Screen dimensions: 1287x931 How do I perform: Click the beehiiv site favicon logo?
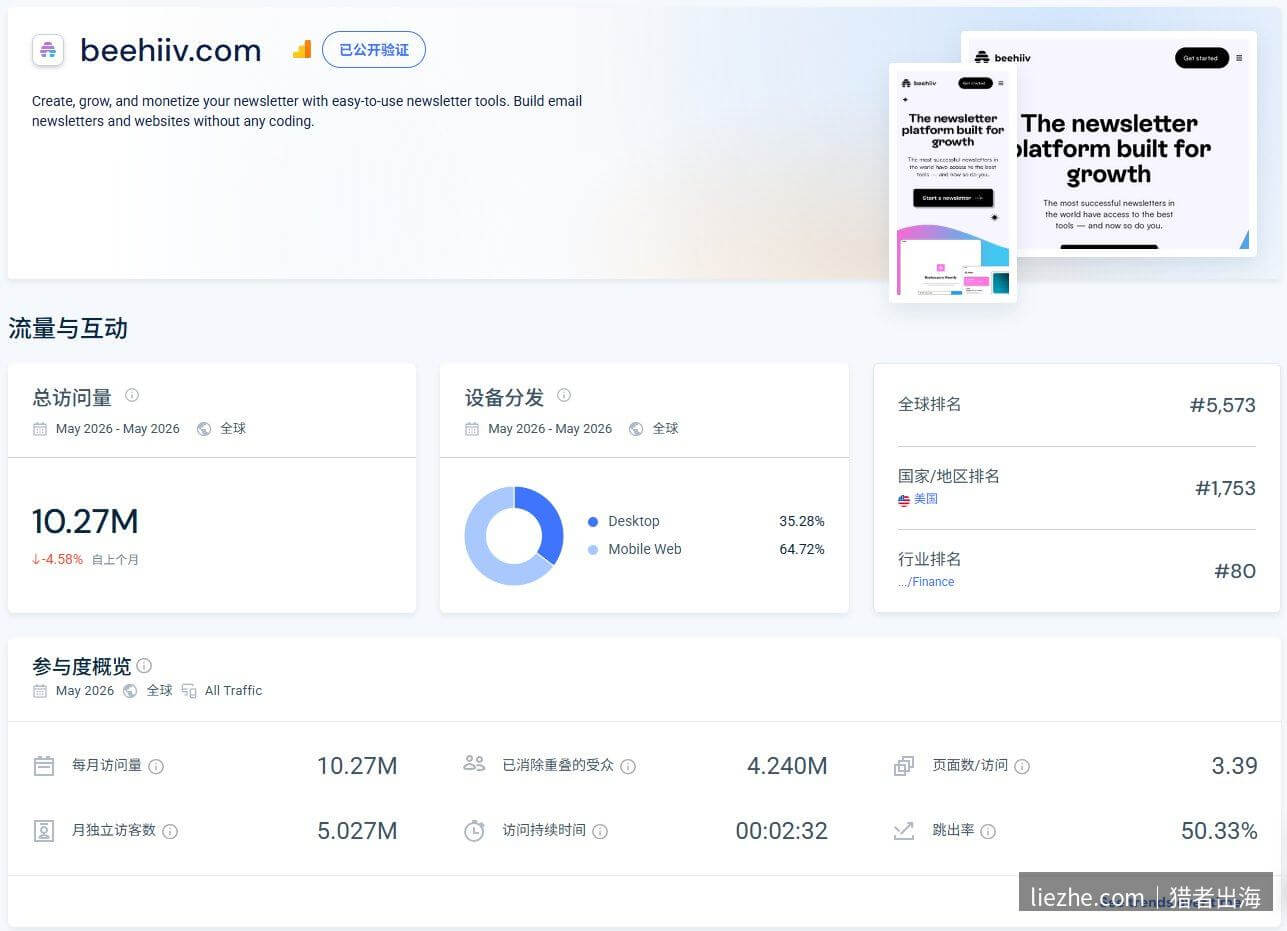(48, 50)
